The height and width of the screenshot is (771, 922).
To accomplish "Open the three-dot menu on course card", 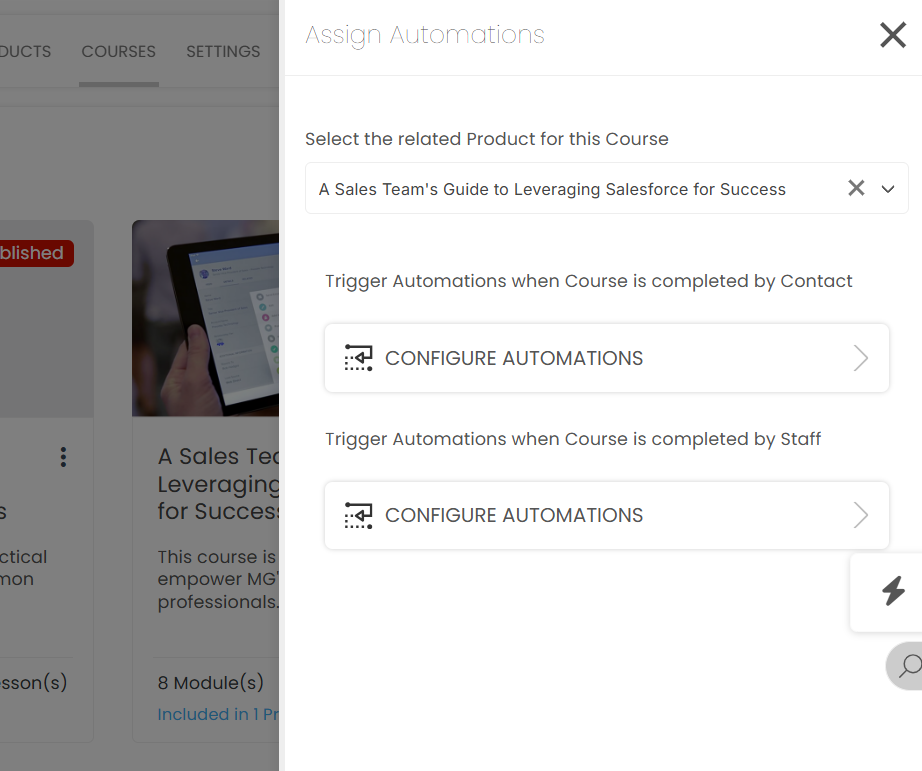I will 63,457.
